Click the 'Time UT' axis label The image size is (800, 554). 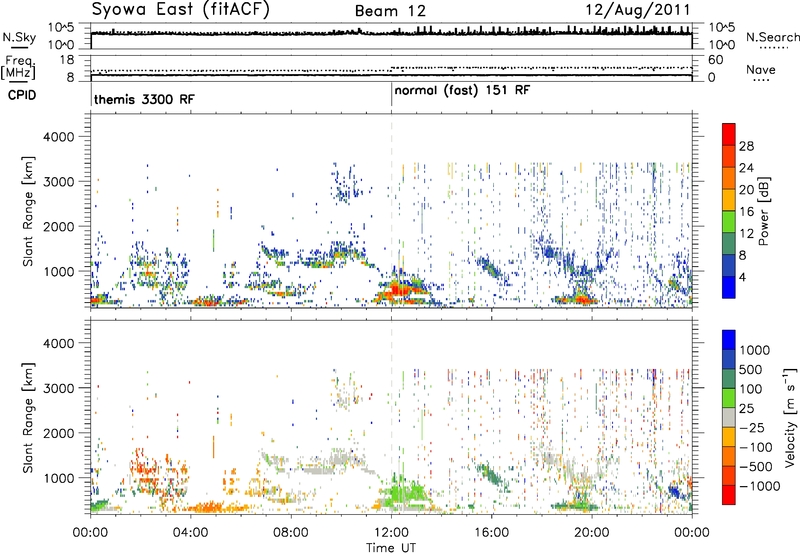coord(391,547)
